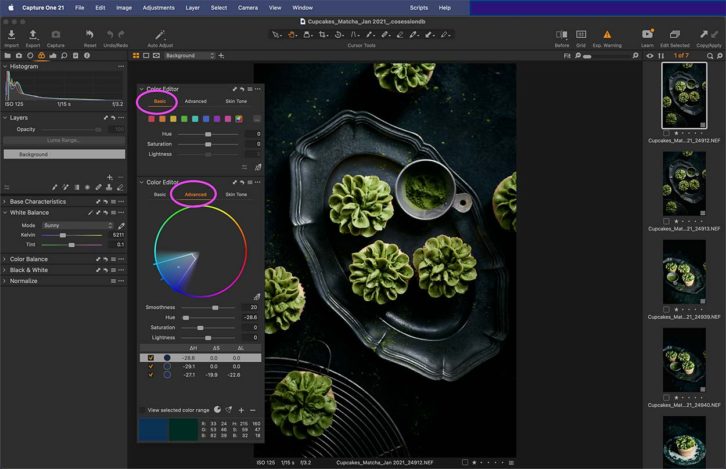
Task: Open the Metadata info tool tab
Action: (x=87, y=56)
